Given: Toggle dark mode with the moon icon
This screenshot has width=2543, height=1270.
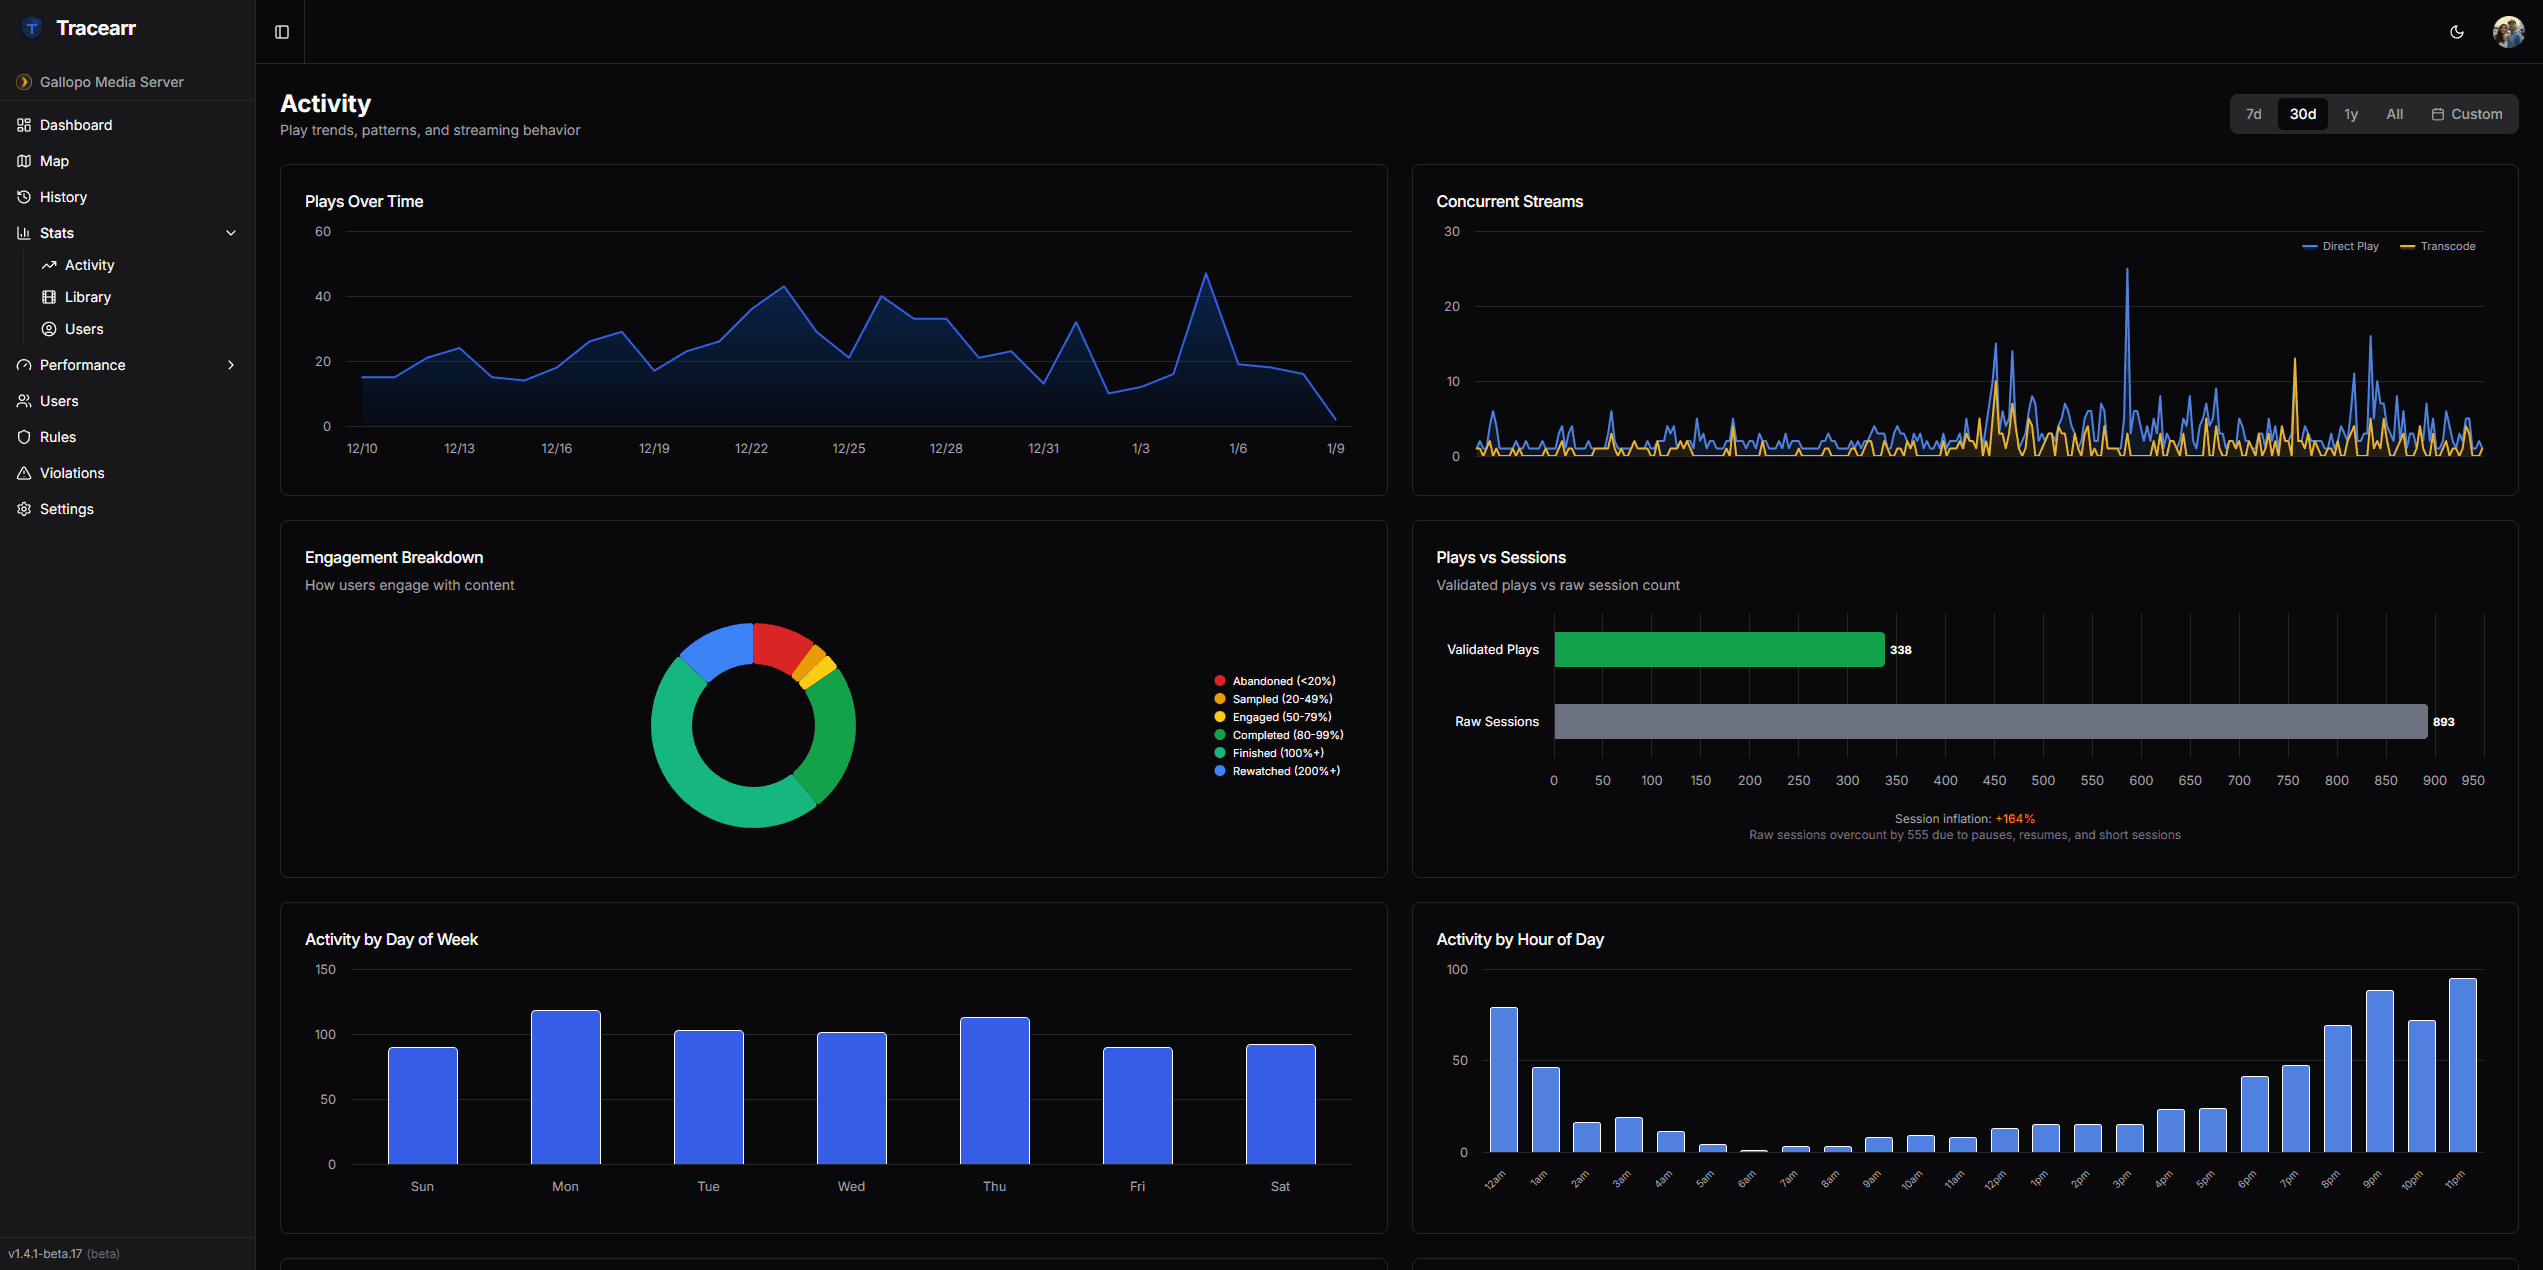Looking at the screenshot, I should (2456, 31).
